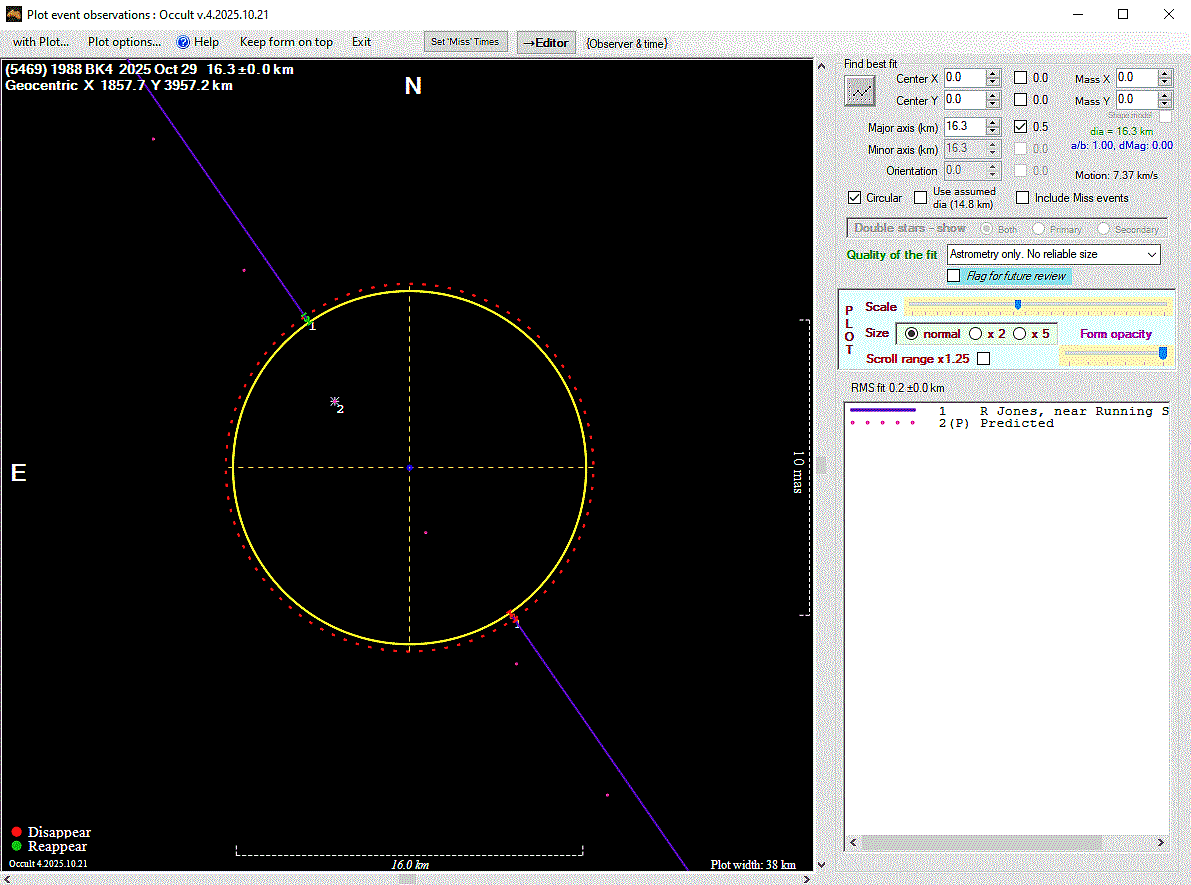
Task: Select the x 2 size radio button
Action: pyautogui.click(x=975, y=334)
